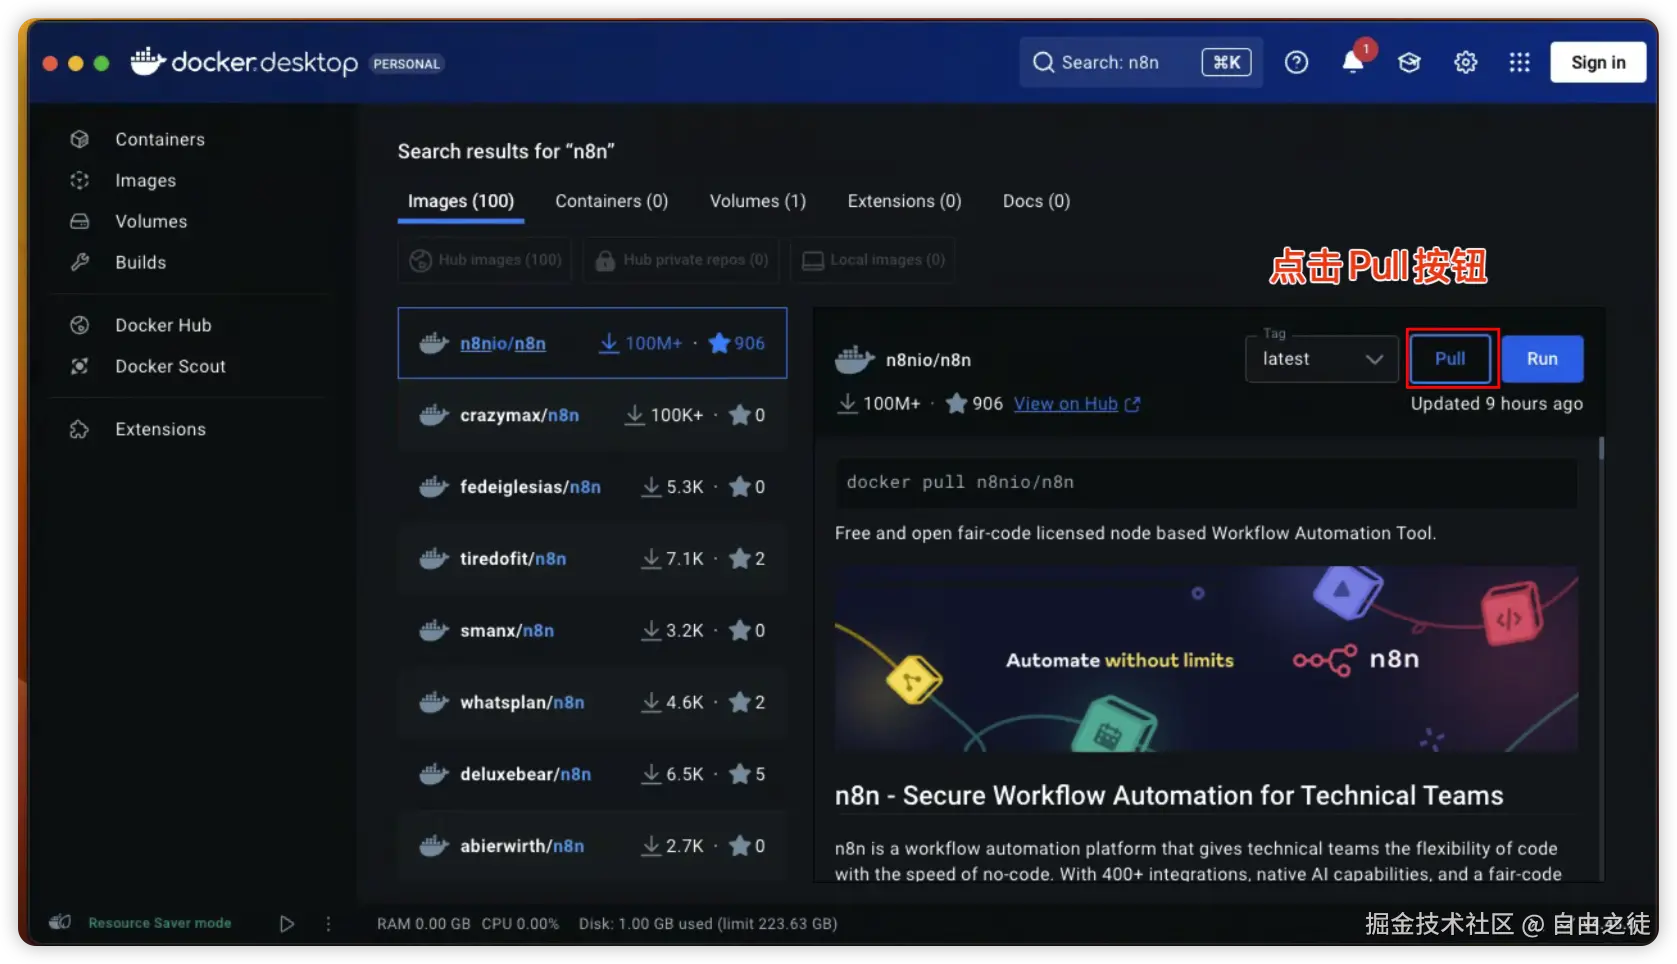Click the star icon on n8nio/n8n row
Viewport: 1677px width, 964px height.
click(x=719, y=343)
